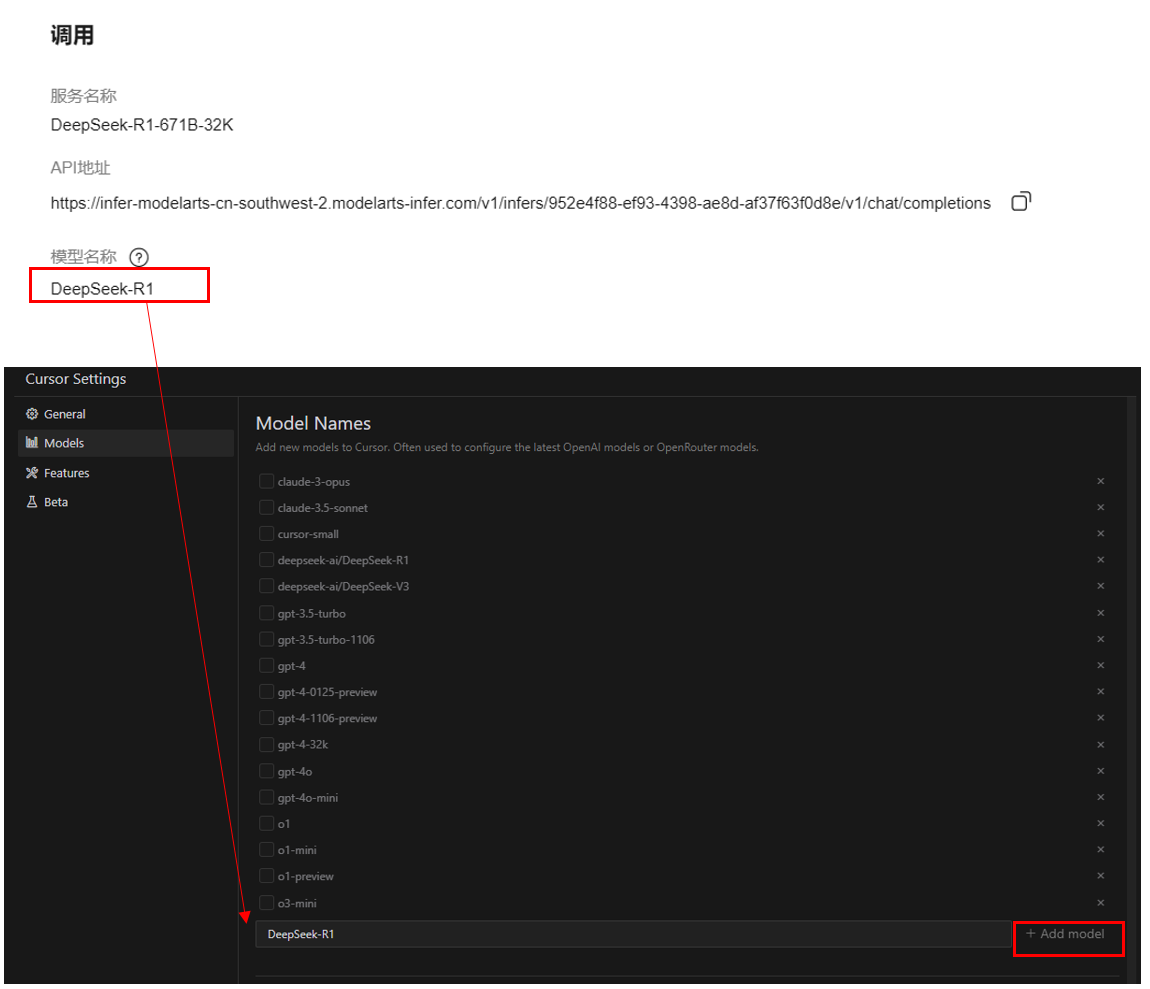Enable the gpt-4o-mini checkbox
This screenshot has width=1150, height=989.
(x=266, y=797)
